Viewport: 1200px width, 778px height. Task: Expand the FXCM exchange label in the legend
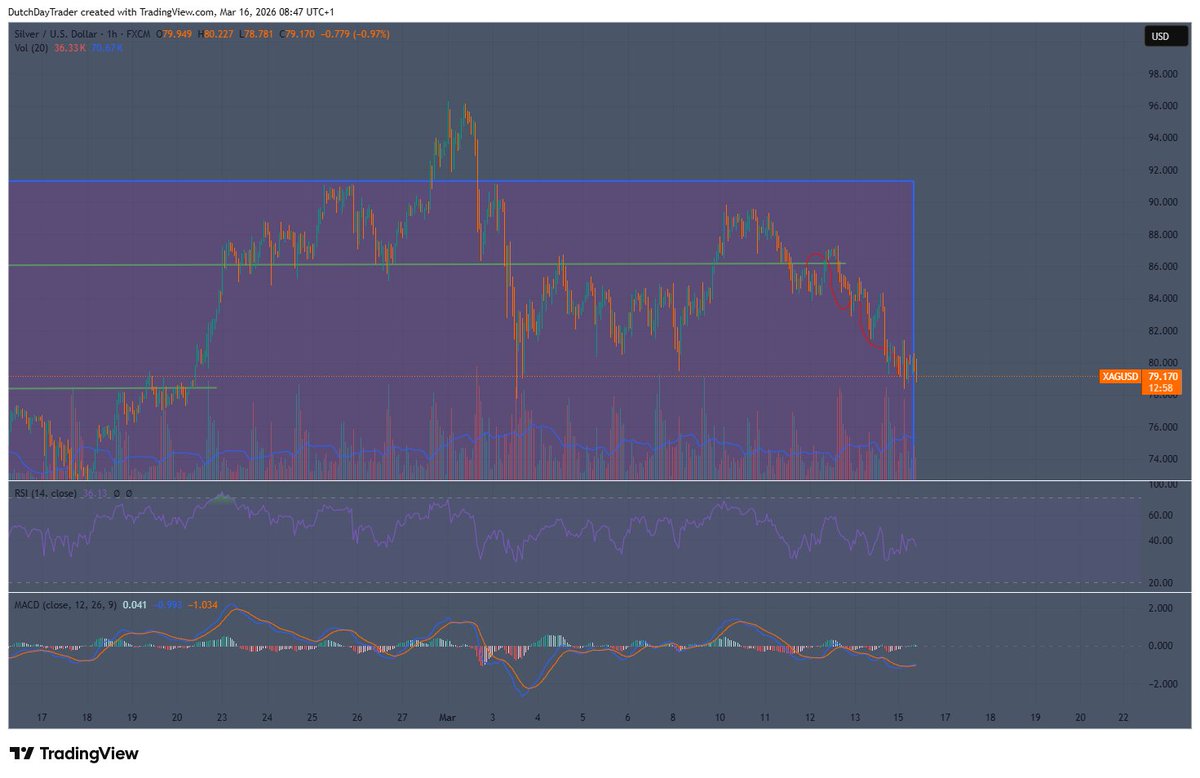137,33
